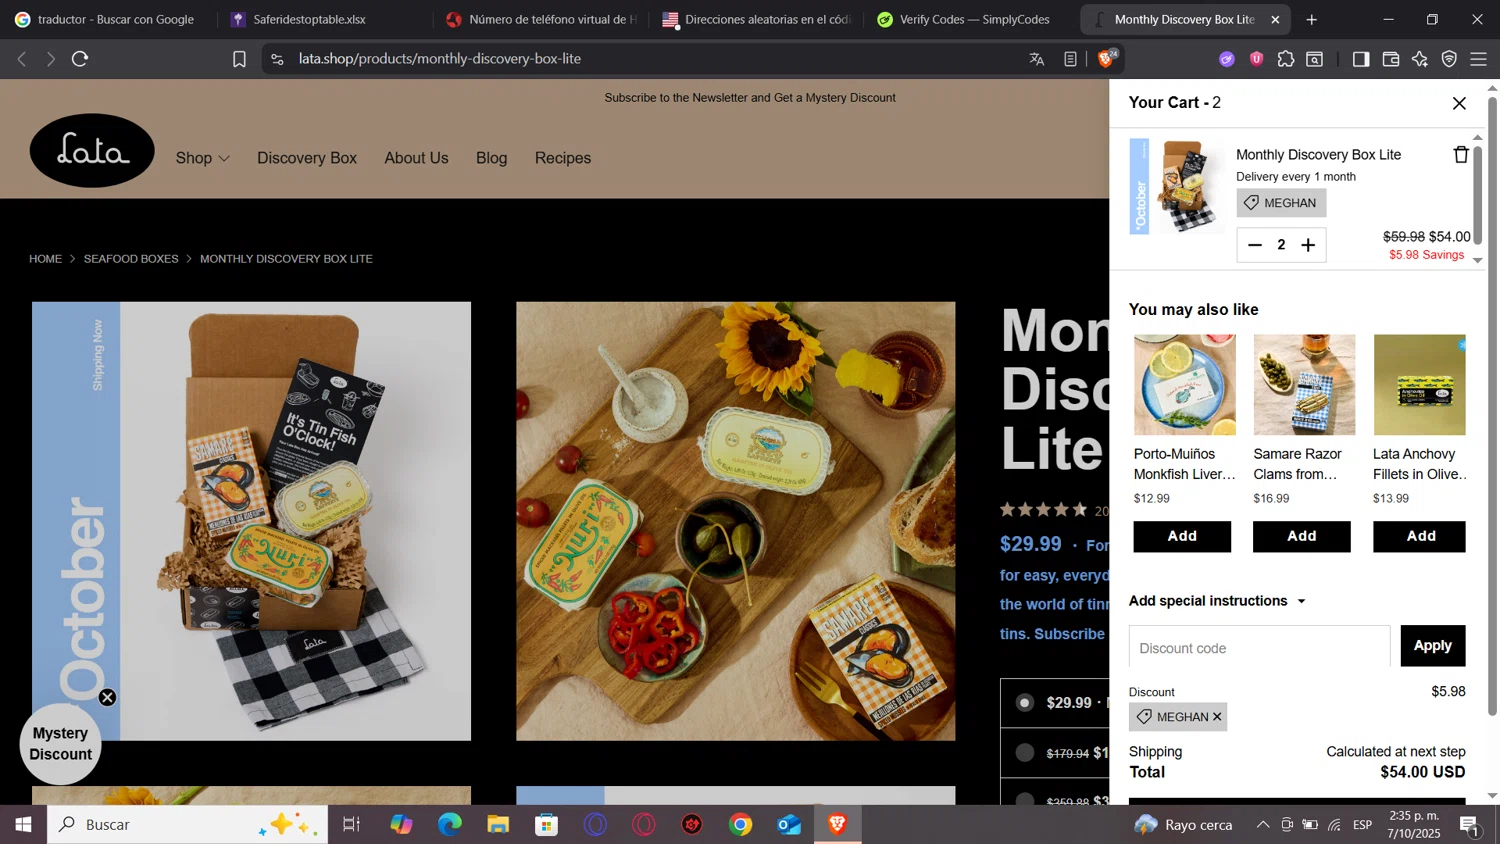1500x844 pixels.
Task: Delete Monthly Discovery Box Lite from cart
Action: 1461,154
